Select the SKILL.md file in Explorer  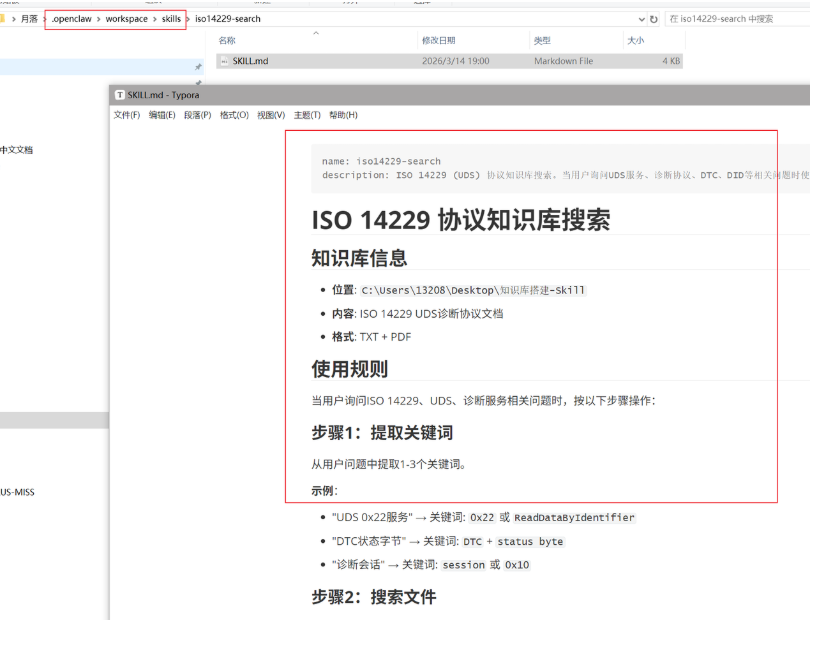pyautogui.click(x=449, y=61)
